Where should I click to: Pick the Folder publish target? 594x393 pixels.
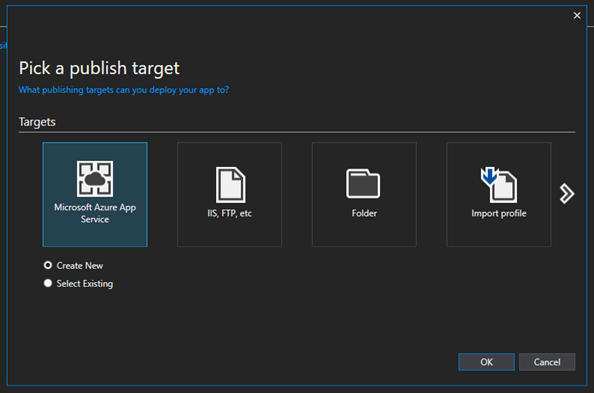point(364,194)
